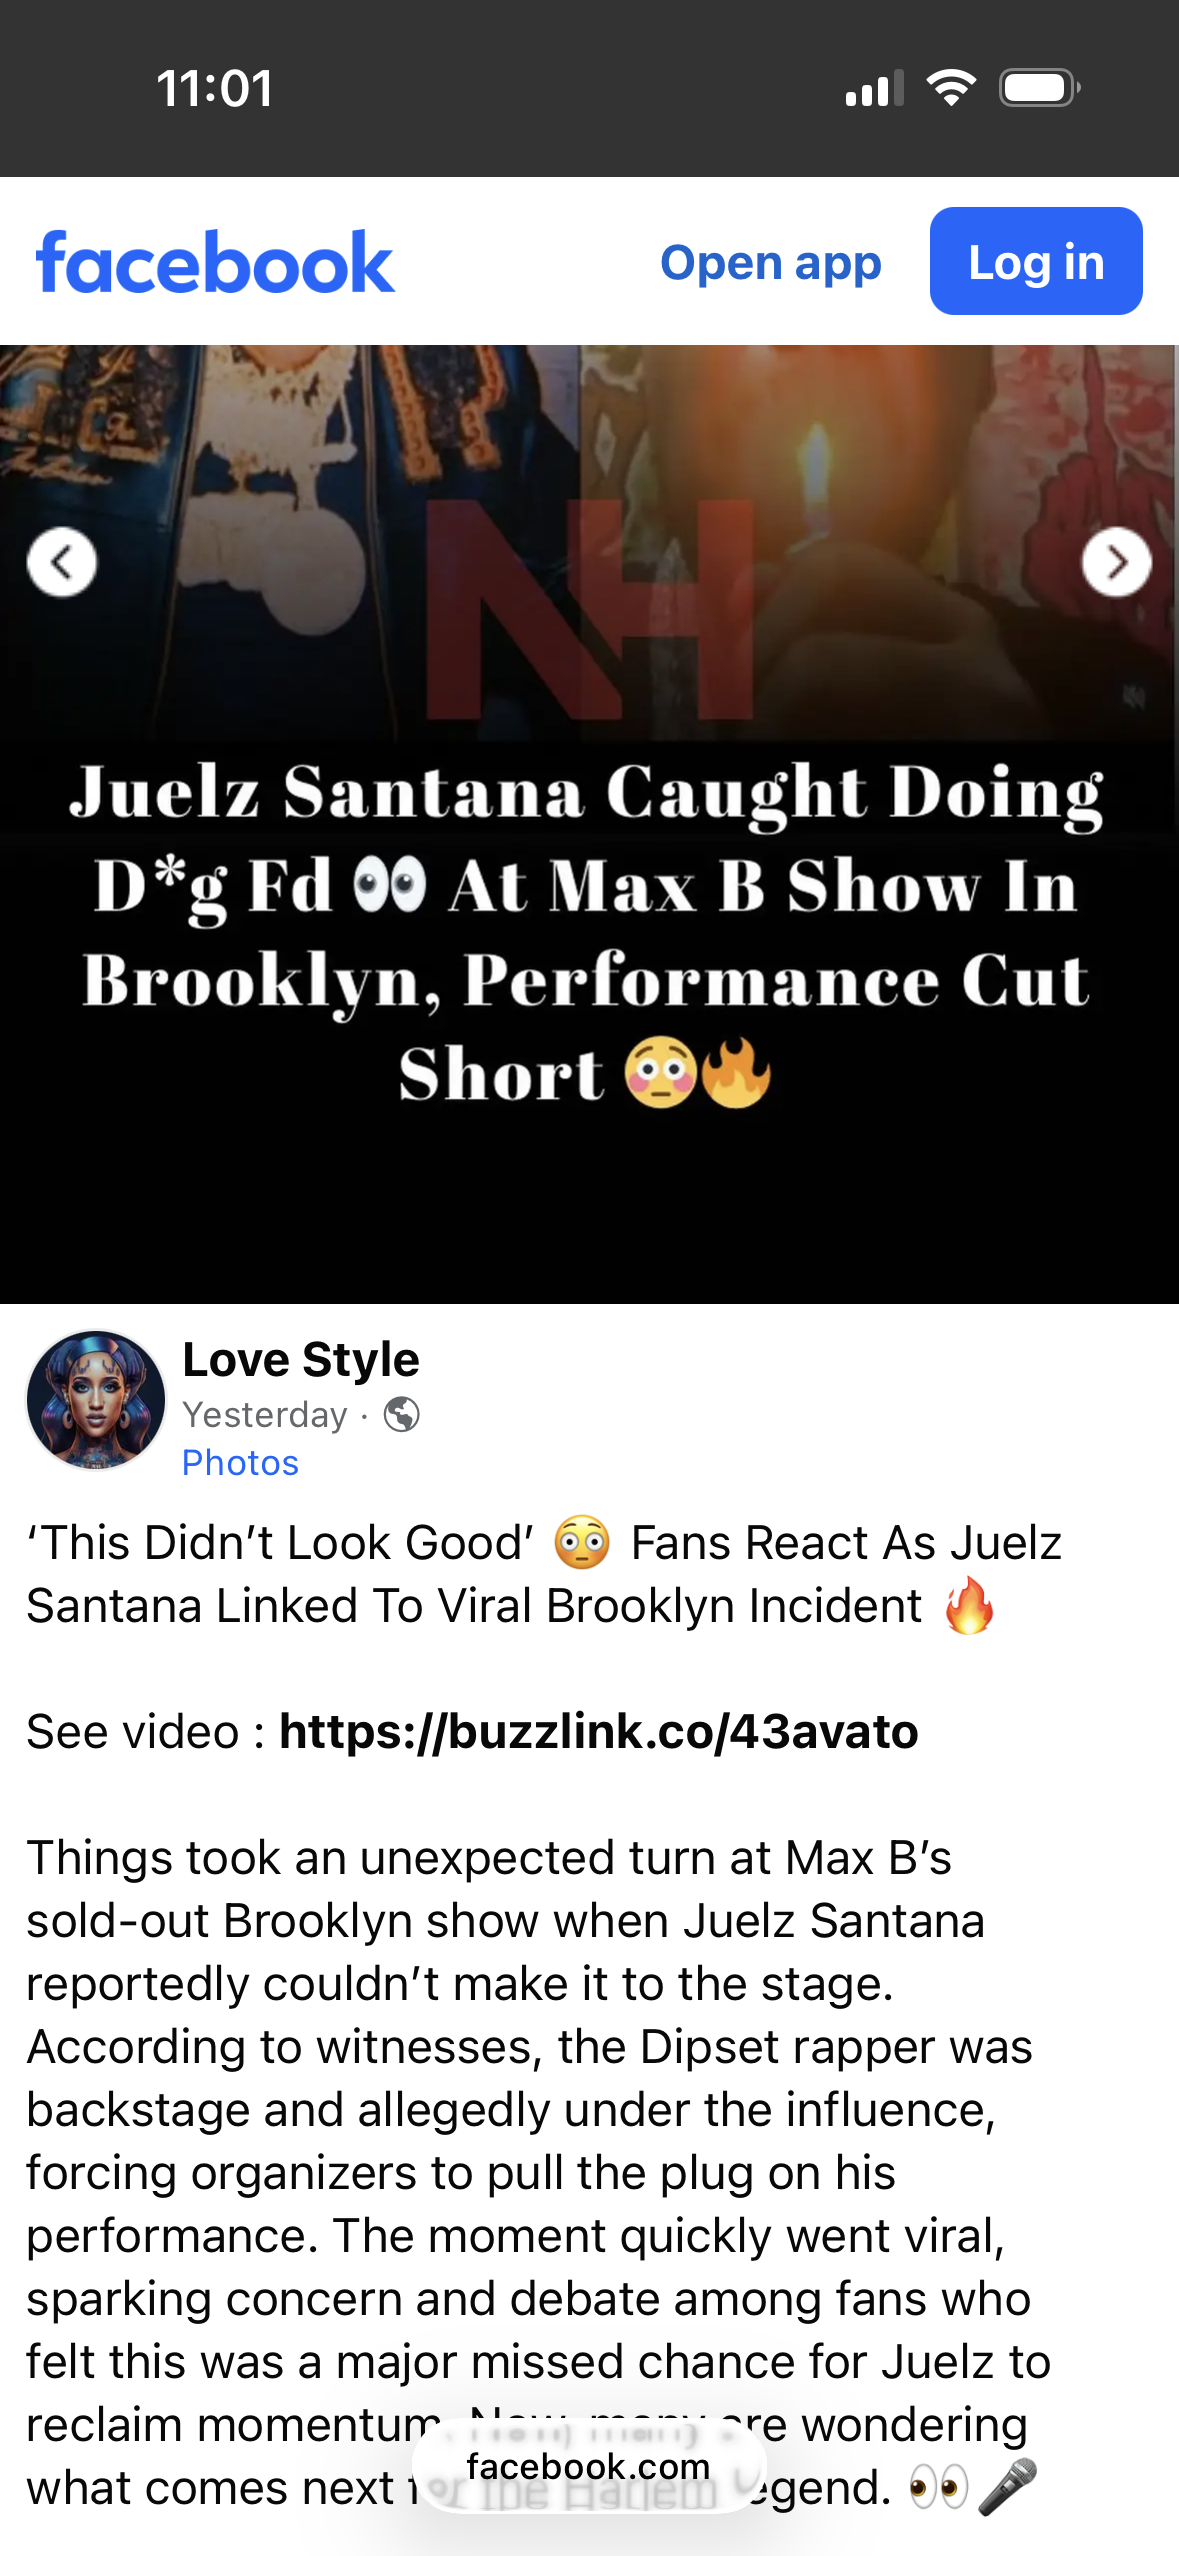Tap the battery indicator icon
Viewport: 1179px width, 2556px height.
pyautogui.click(x=1040, y=88)
